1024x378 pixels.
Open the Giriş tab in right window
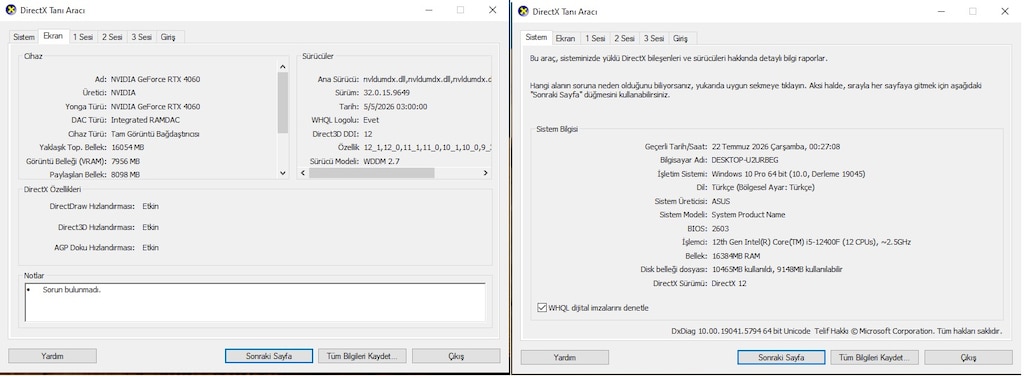click(x=680, y=39)
